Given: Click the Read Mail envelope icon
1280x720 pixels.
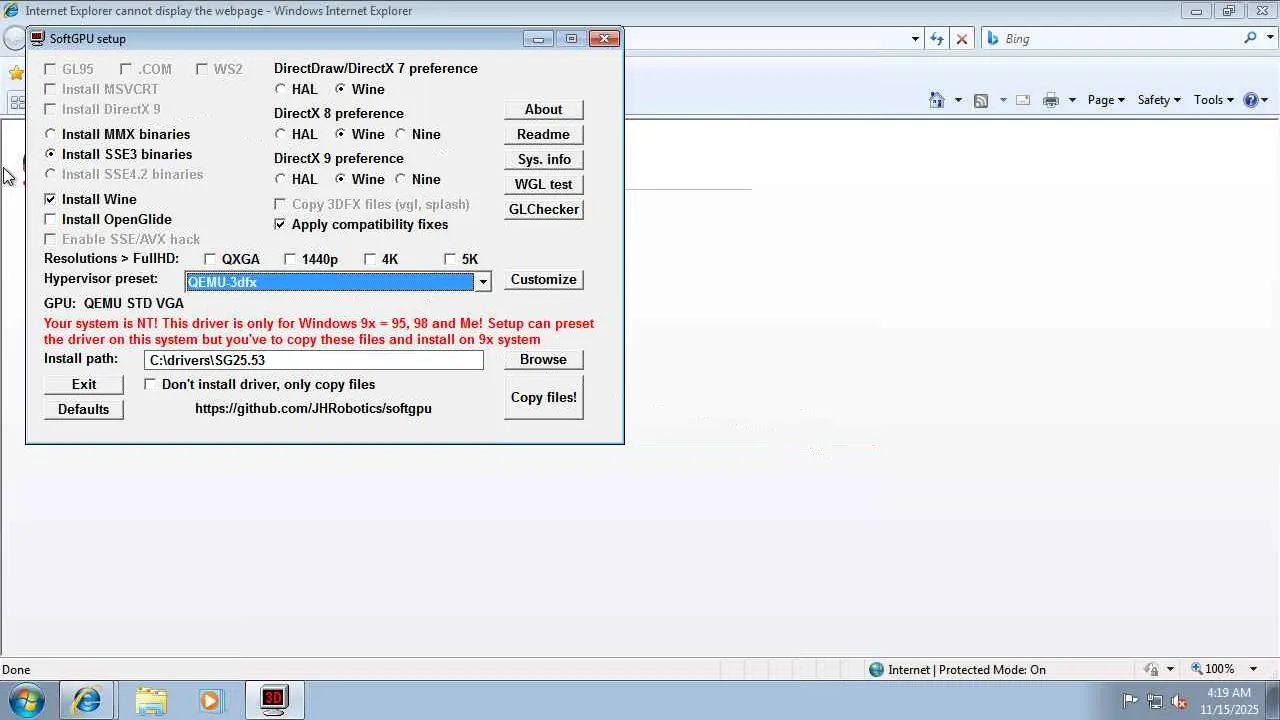Looking at the screenshot, I should 1023,100.
